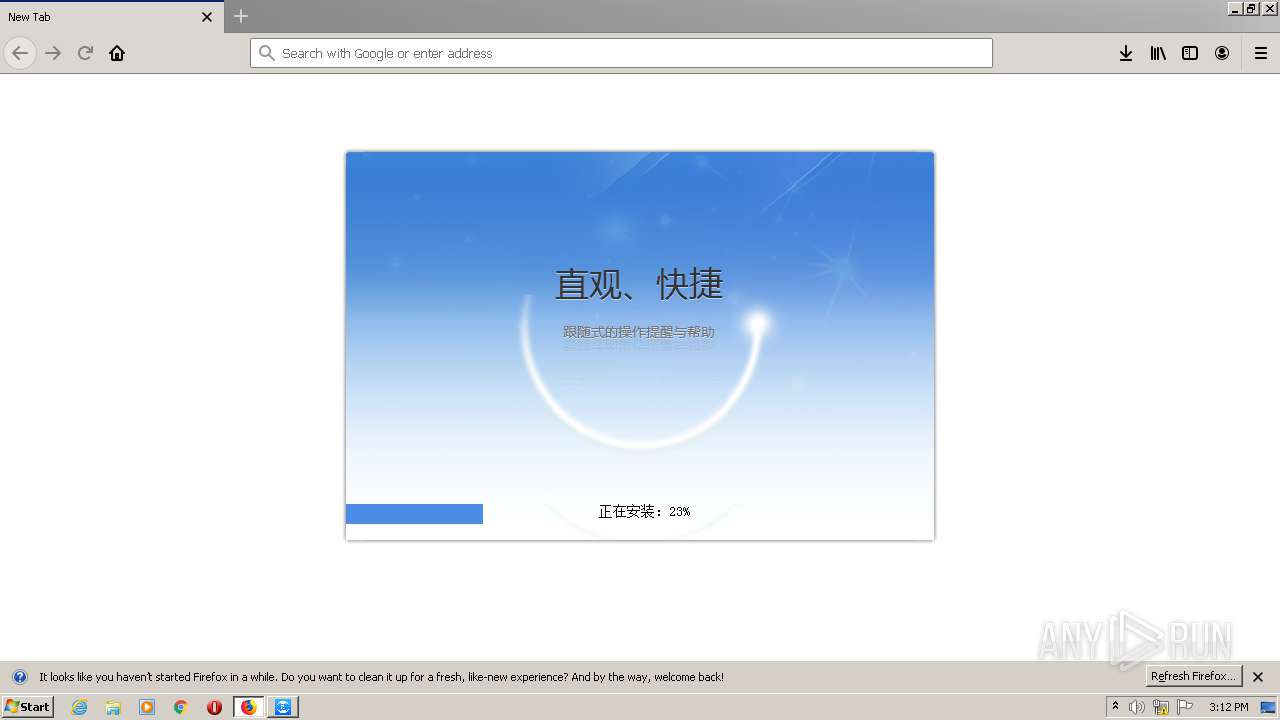Open the Firefox hamburger menu
This screenshot has height=720, width=1280.
[x=1261, y=53]
